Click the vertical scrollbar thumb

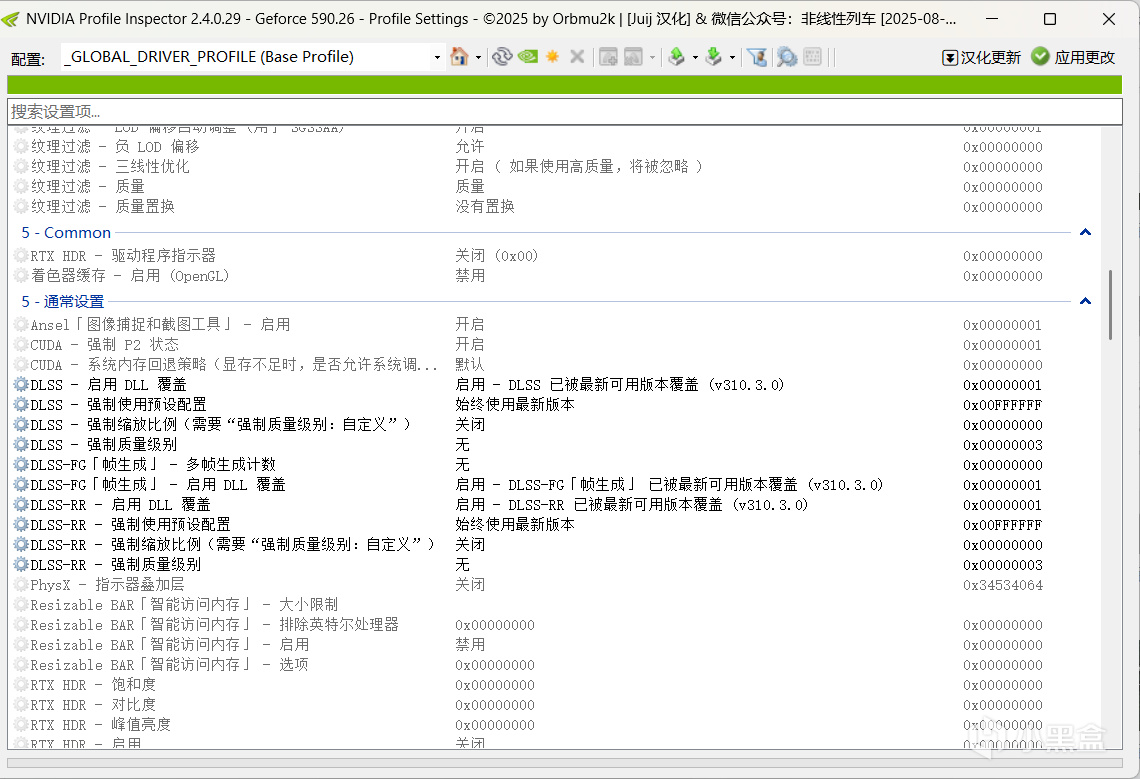(x=1110, y=305)
